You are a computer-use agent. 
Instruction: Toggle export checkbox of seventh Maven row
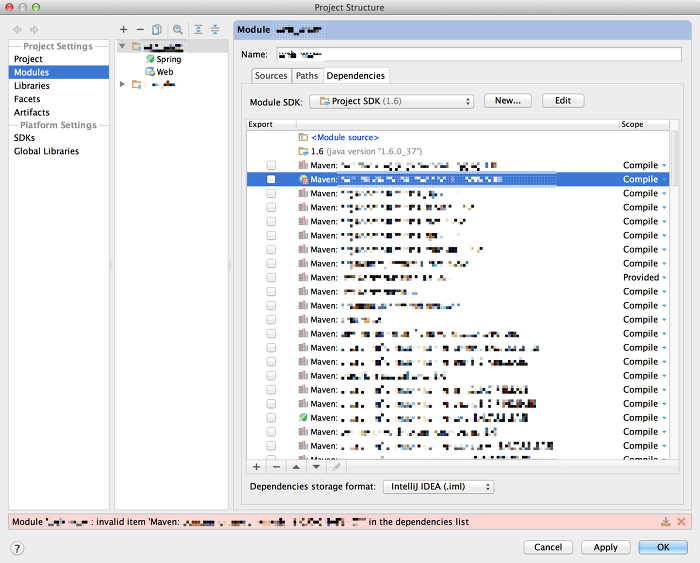(x=271, y=250)
